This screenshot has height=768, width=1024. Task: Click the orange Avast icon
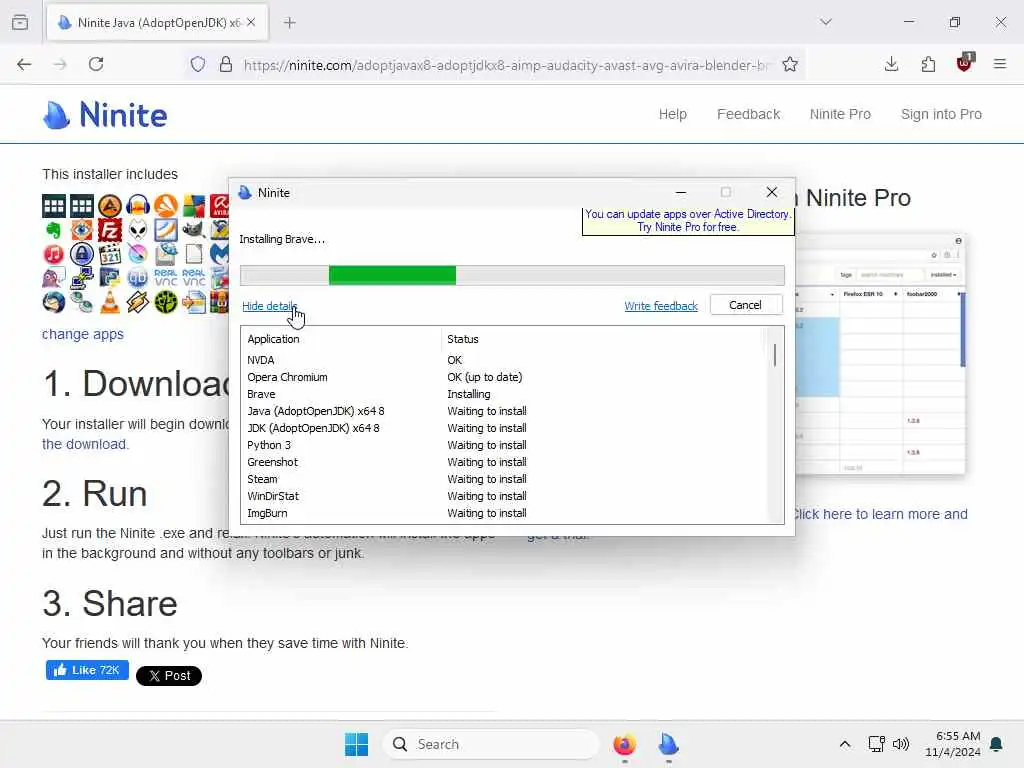(166, 206)
